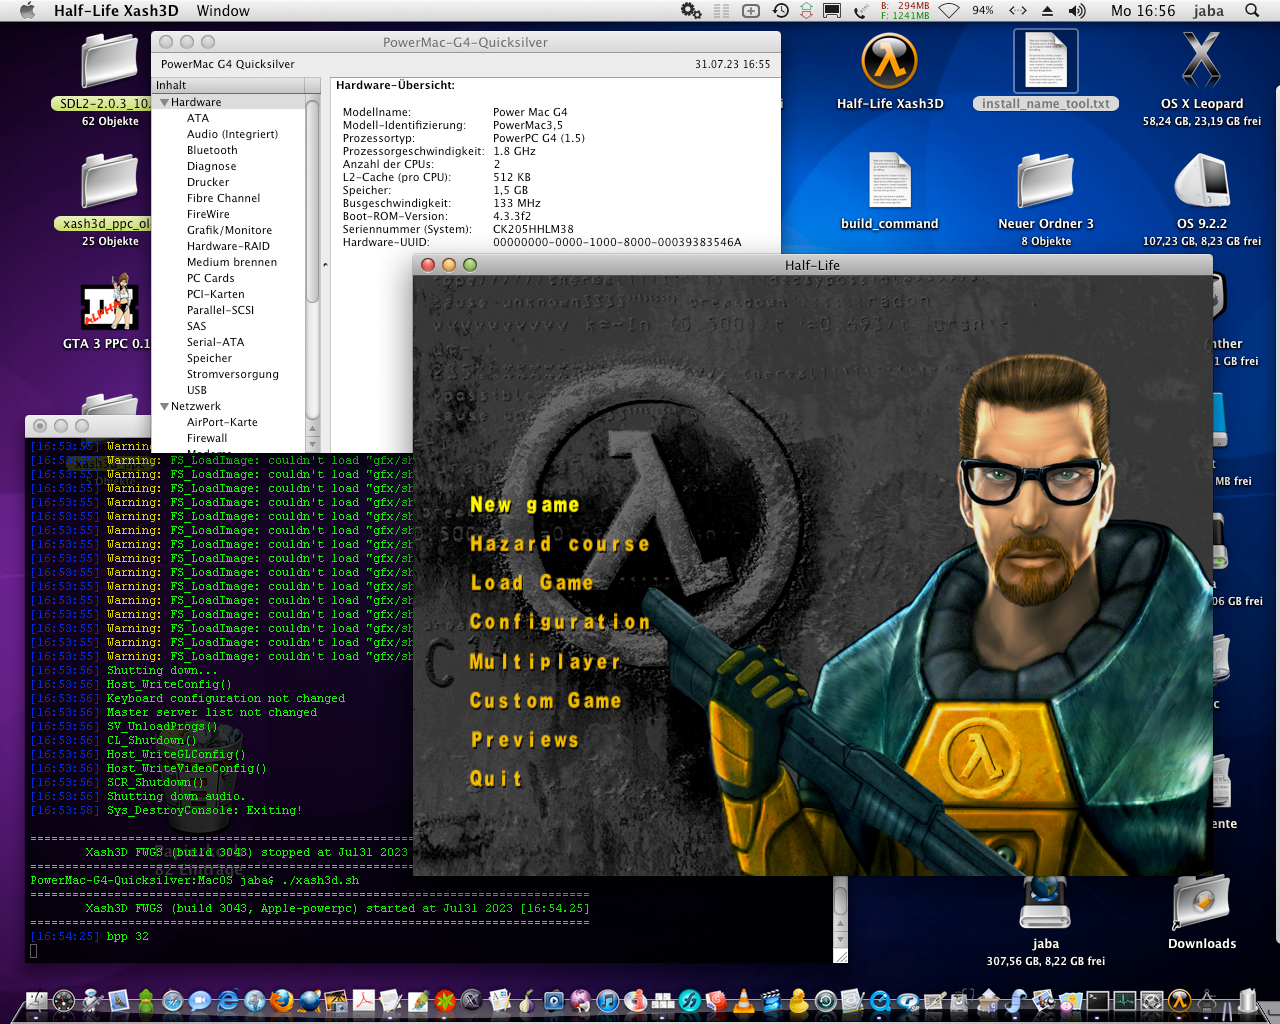Open Time Machine in the Dock
The image size is (1280, 1024).
click(826, 1001)
